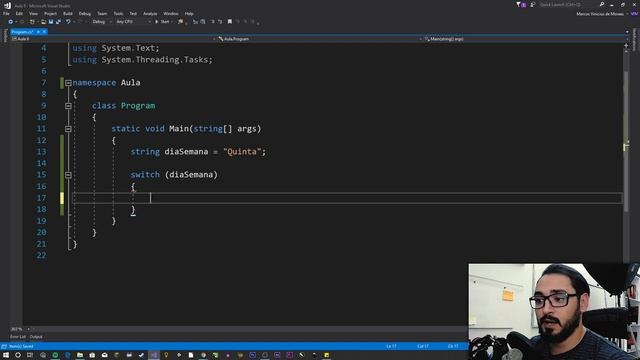Click the Undo toolbar icon
The image size is (640, 360).
click(x=68, y=22)
